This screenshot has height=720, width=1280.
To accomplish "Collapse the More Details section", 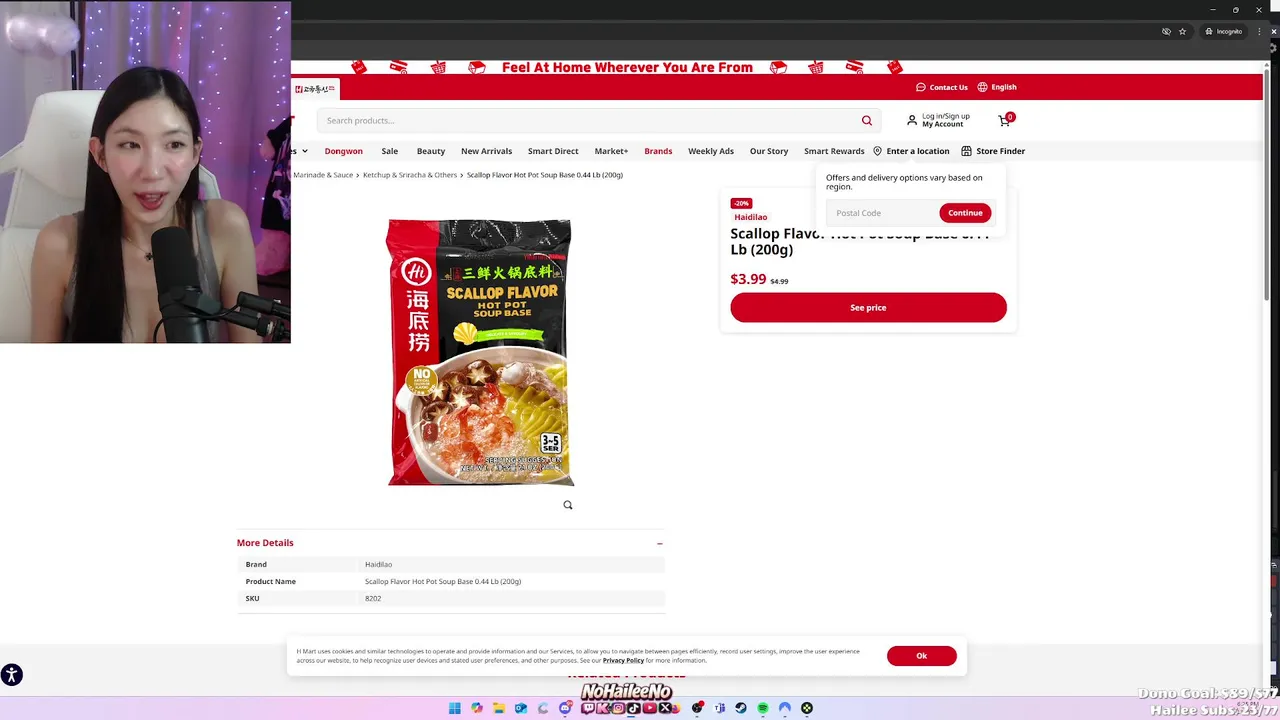I will [x=660, y=543].
